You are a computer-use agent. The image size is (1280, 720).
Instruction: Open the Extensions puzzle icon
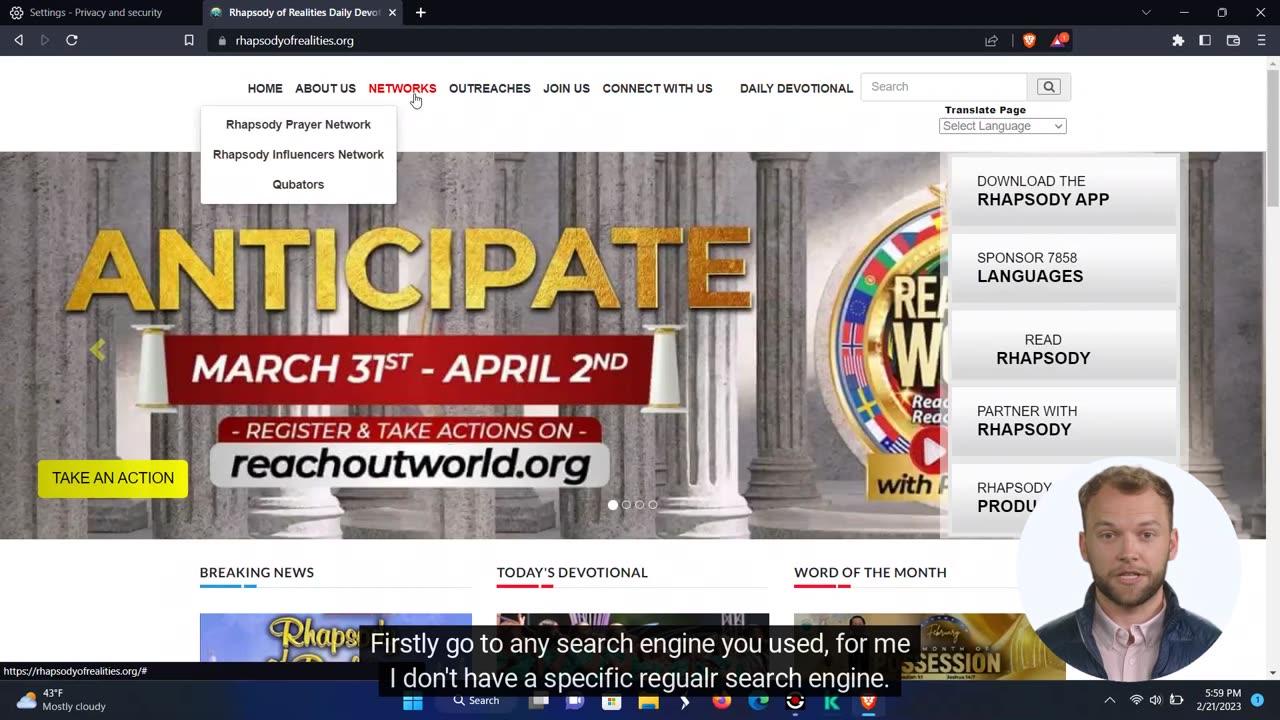pyautogui.click(x=1178, y=40)
